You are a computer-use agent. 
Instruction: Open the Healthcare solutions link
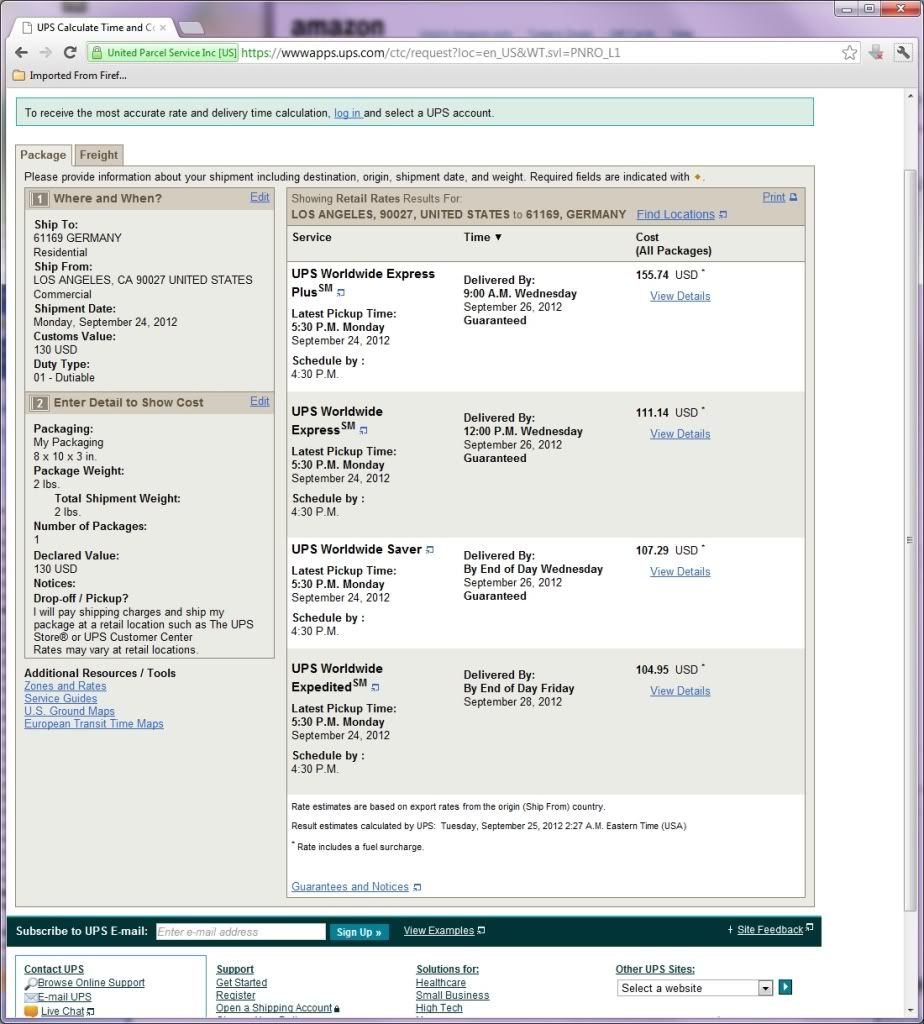441,982
